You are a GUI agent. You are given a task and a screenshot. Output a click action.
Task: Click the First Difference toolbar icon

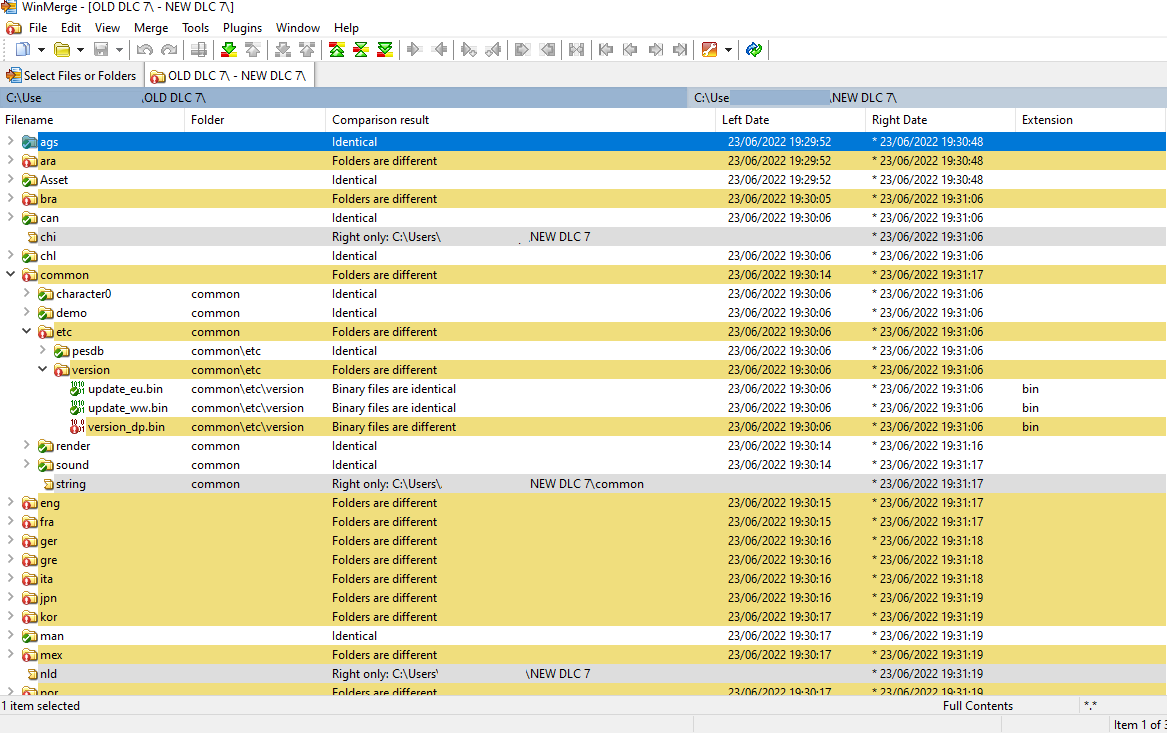[x=336, y=50]
